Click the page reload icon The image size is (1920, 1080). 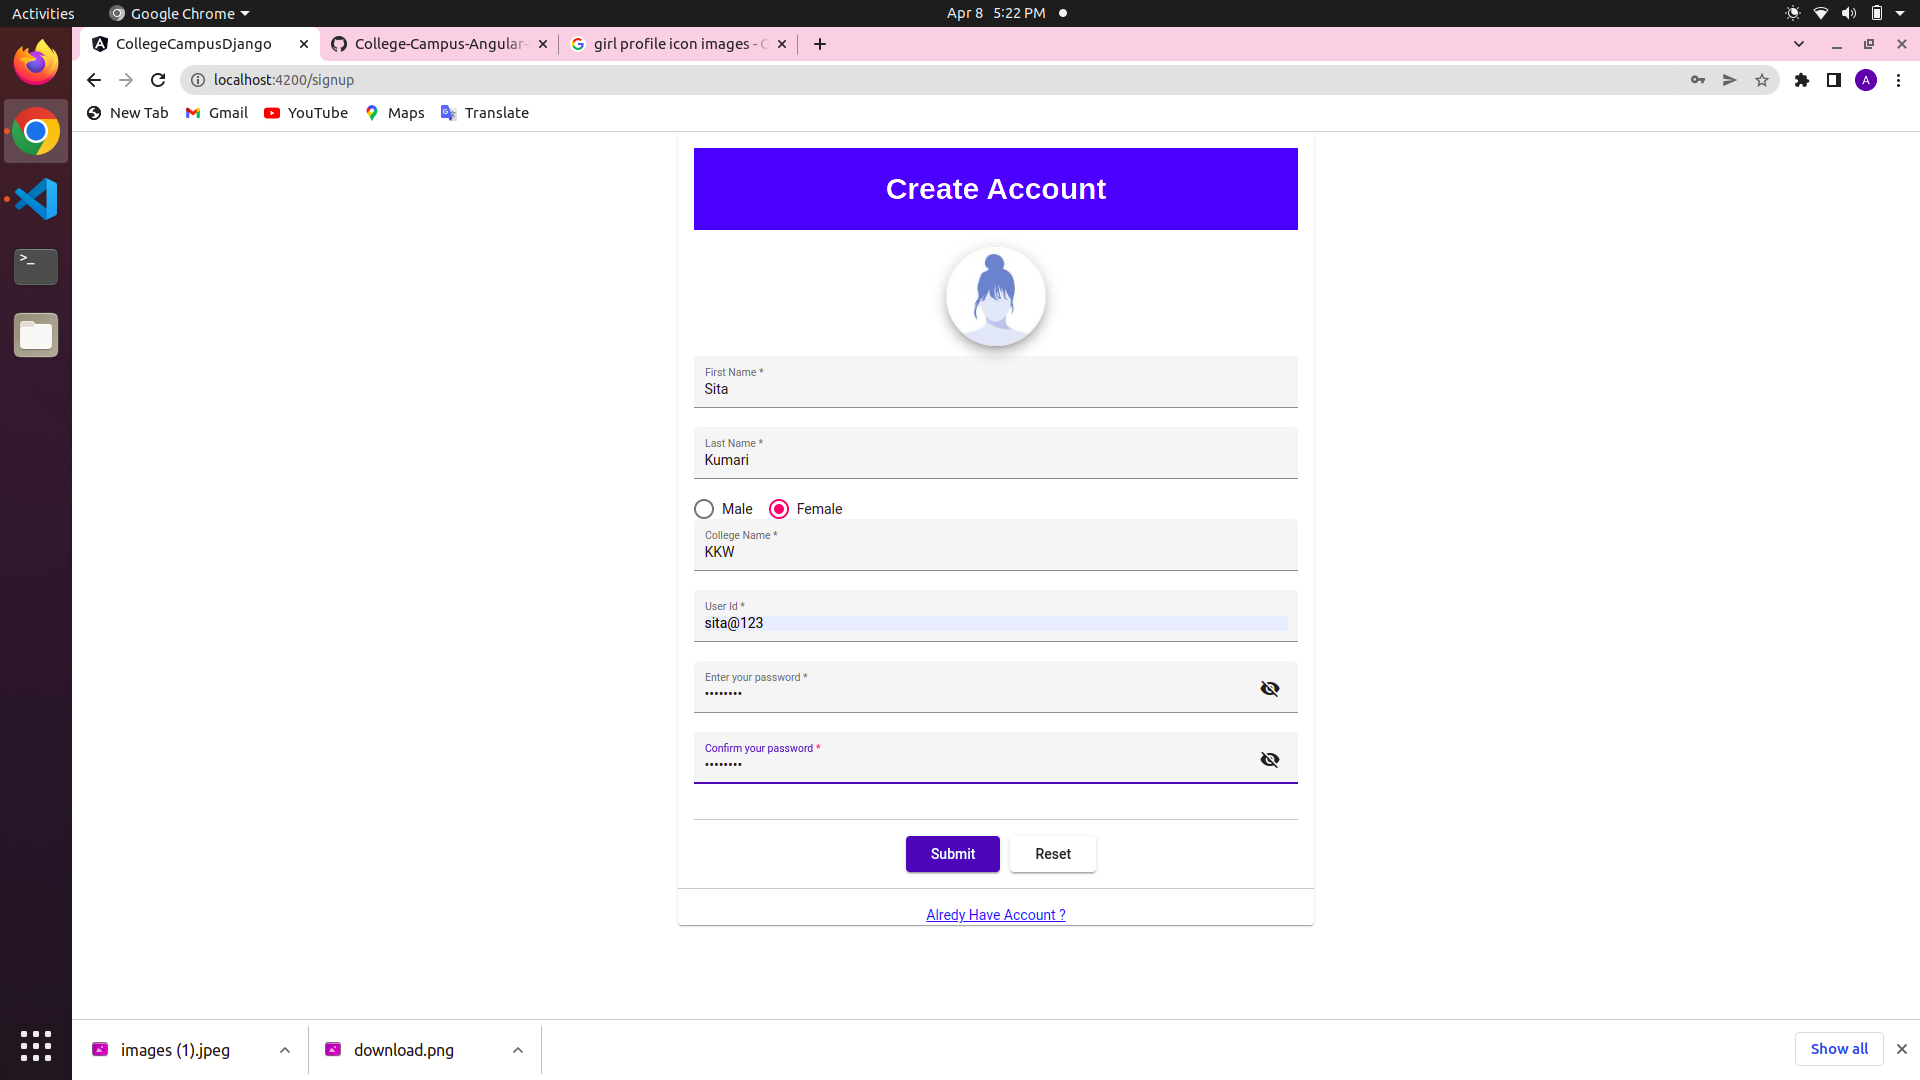tap(157, 80)
